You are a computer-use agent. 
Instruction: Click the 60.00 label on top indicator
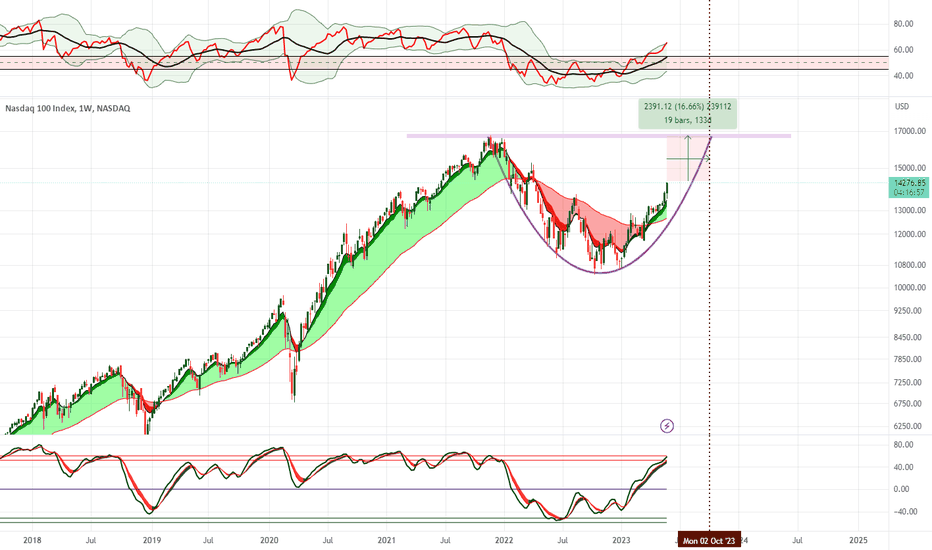(903, 50)
